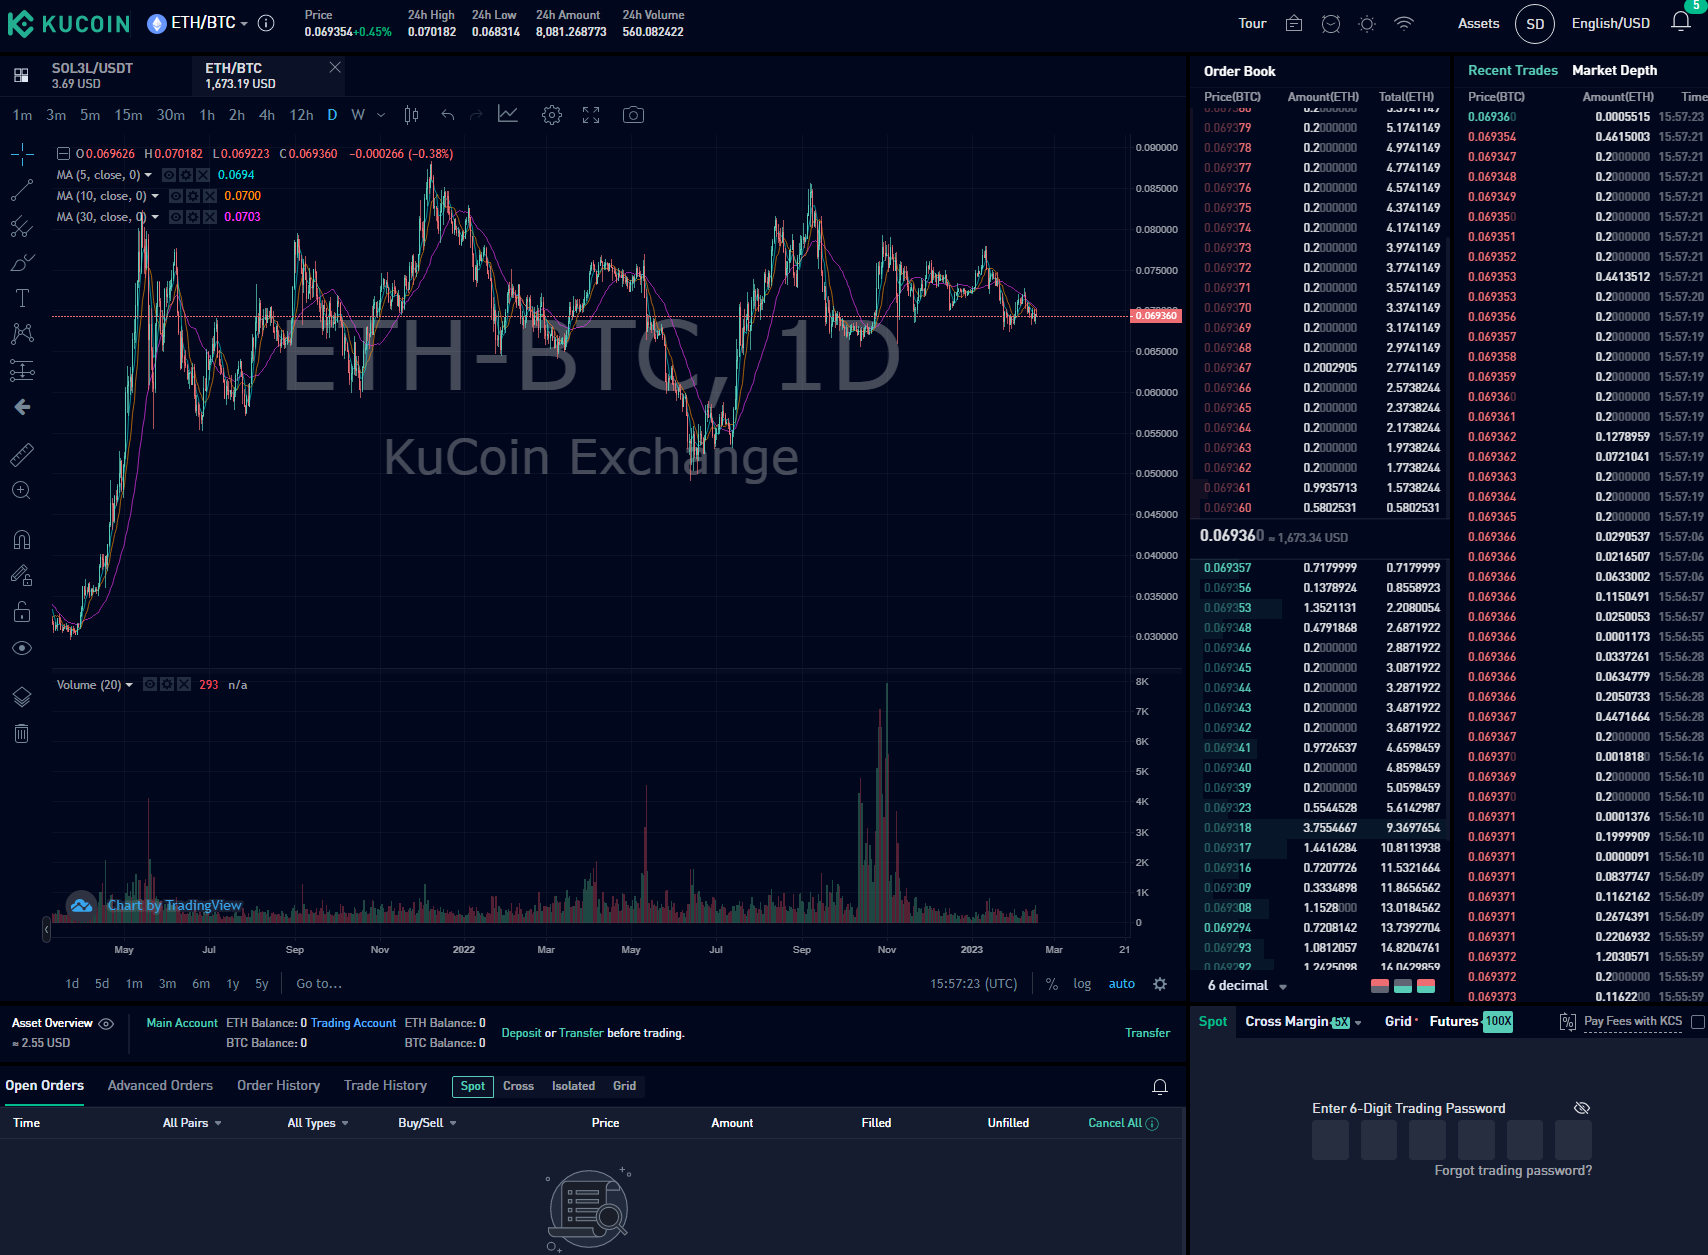The width and height of the screenshot is (1708, 1255).
Task: Toggle fullscreen chart mode
Action: 591,115
